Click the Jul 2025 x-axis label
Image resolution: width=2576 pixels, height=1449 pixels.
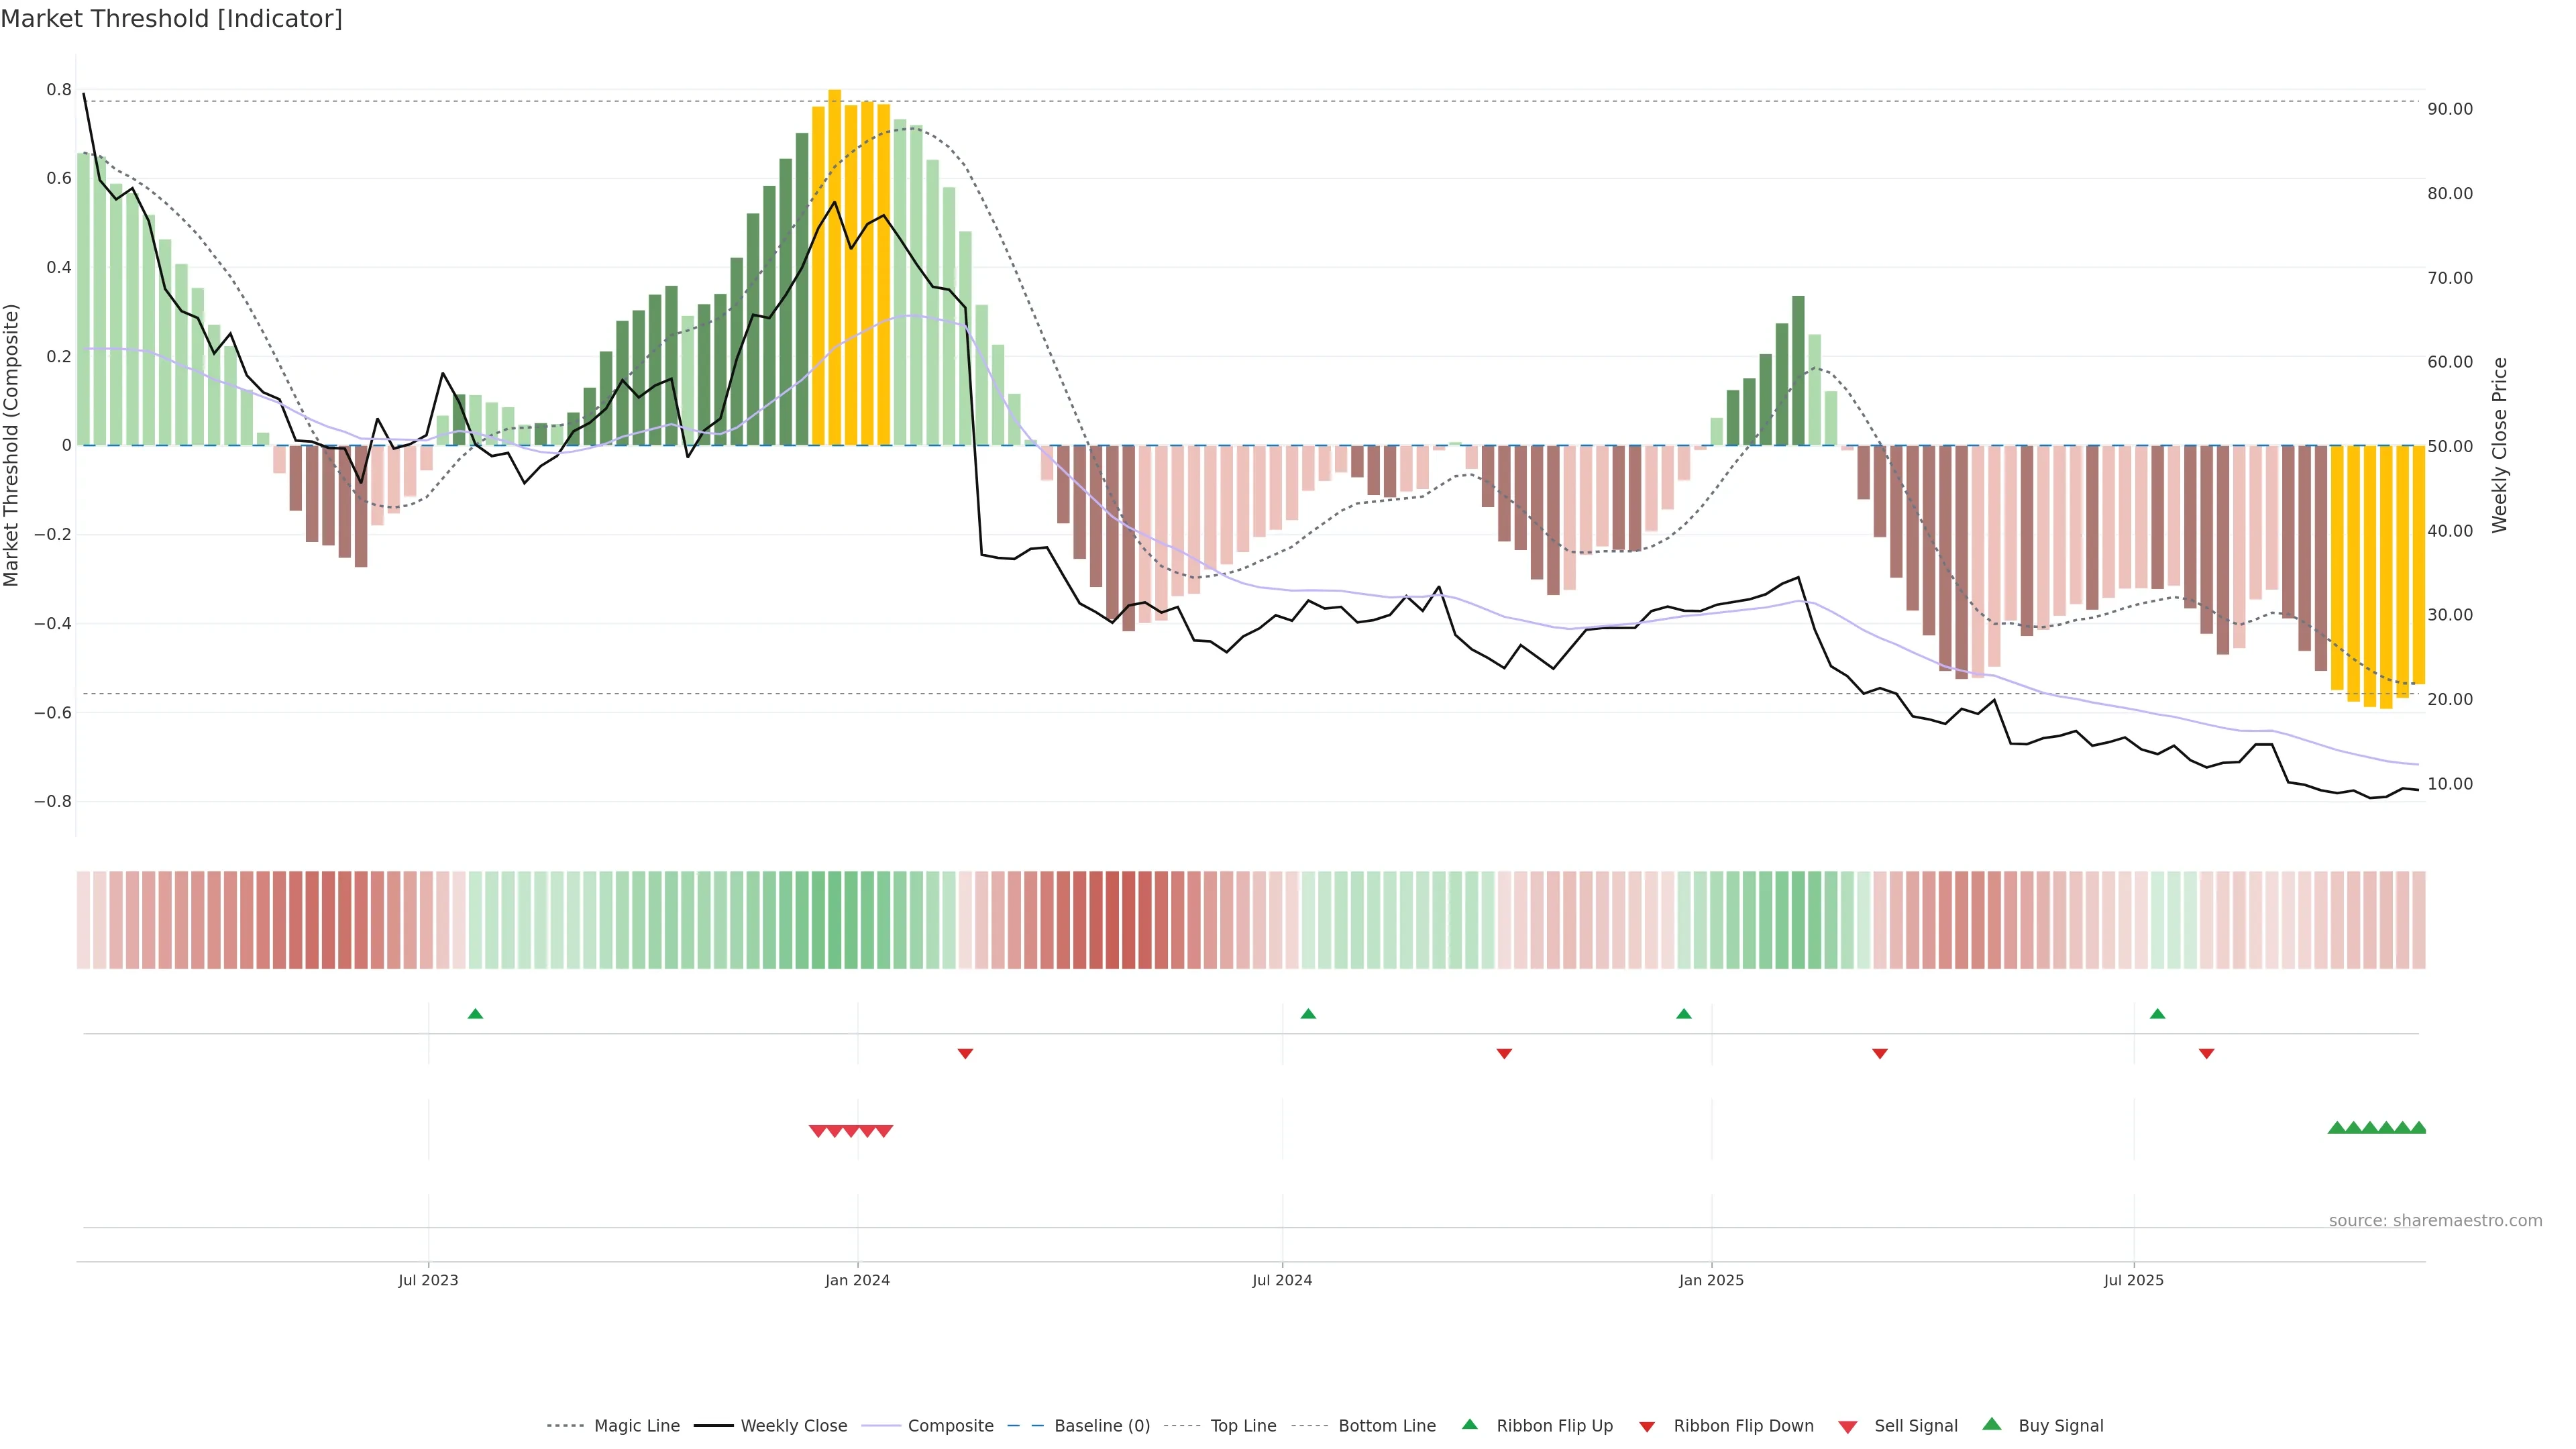click(x=2133, y=1280)
